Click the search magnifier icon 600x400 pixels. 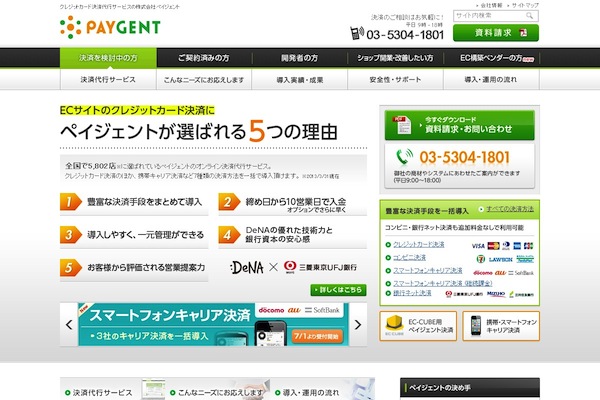point(529,16)
